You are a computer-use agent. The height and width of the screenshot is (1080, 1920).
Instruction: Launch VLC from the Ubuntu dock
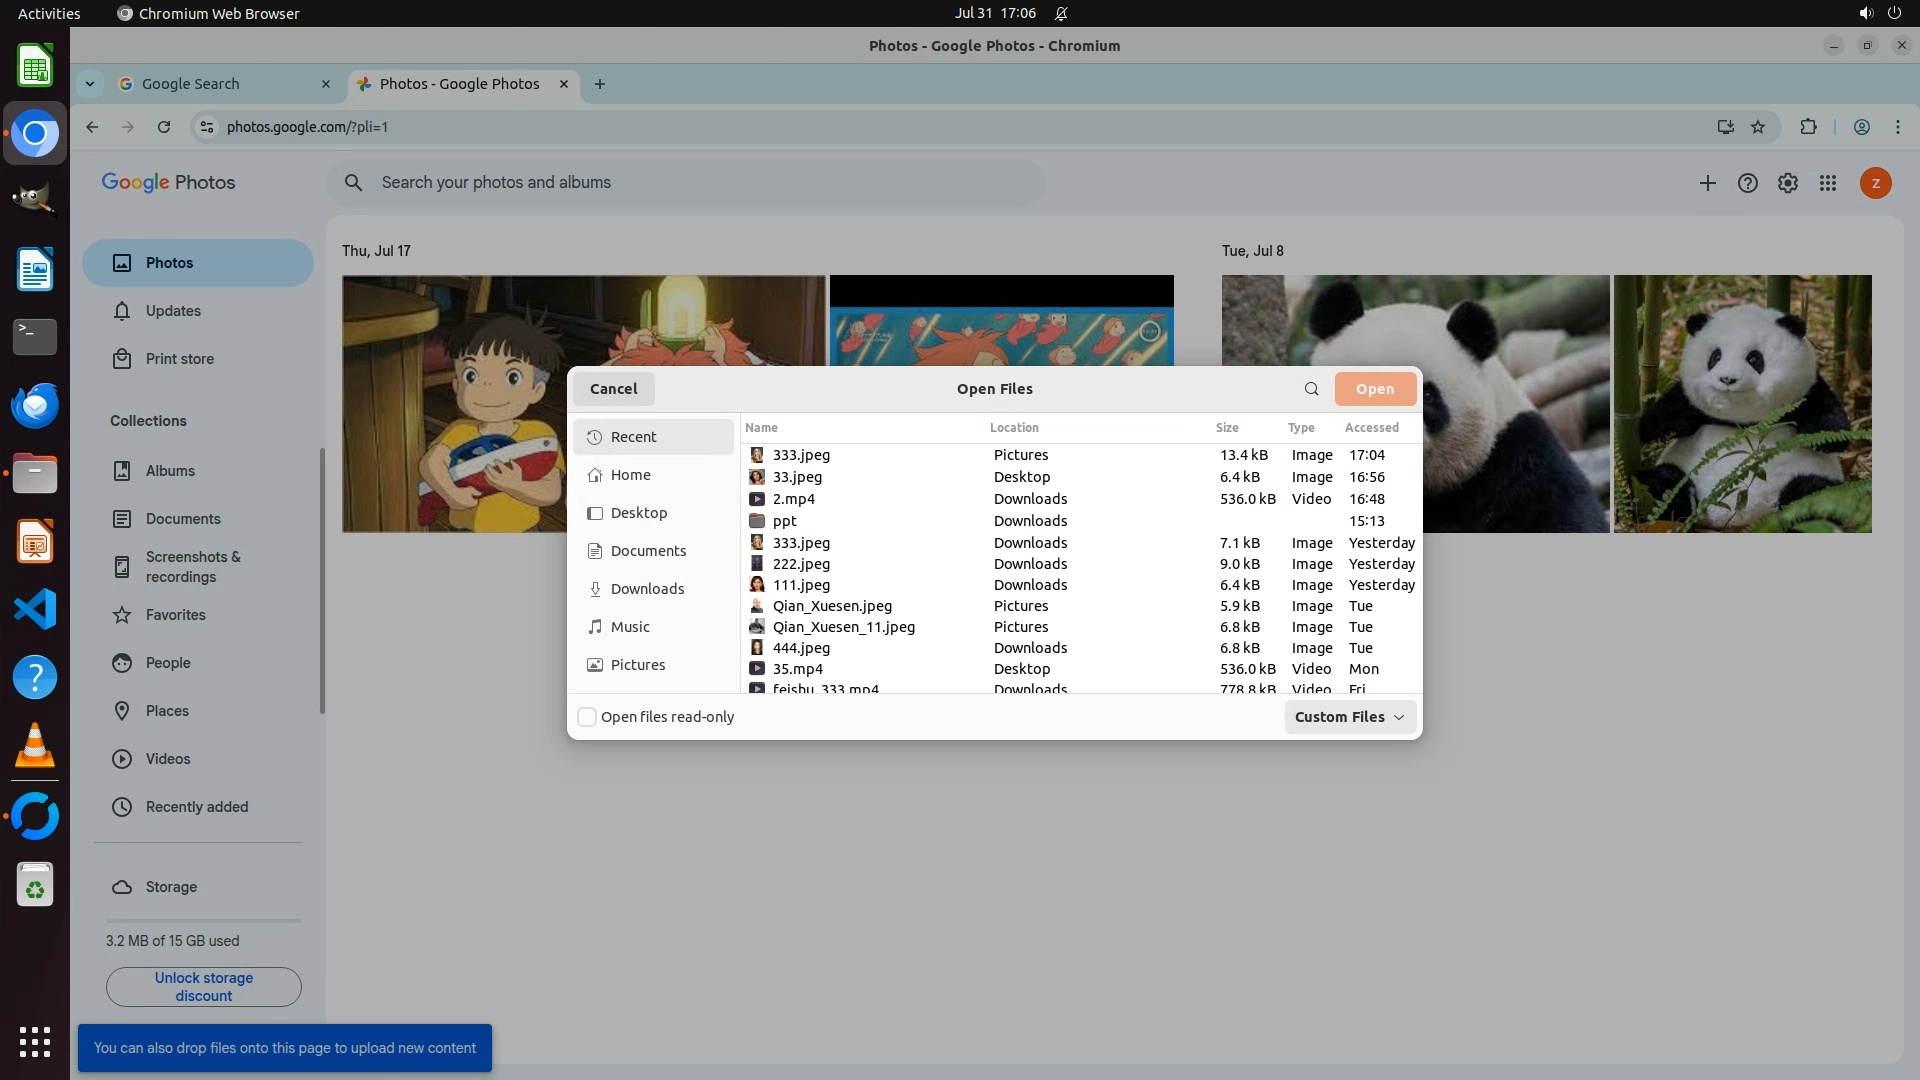(x=35, y=746)
